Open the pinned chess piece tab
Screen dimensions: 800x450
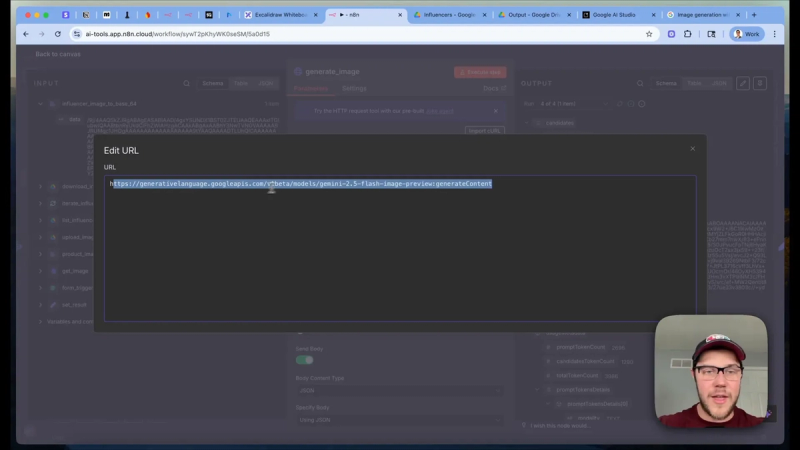(x=127, y=15)
